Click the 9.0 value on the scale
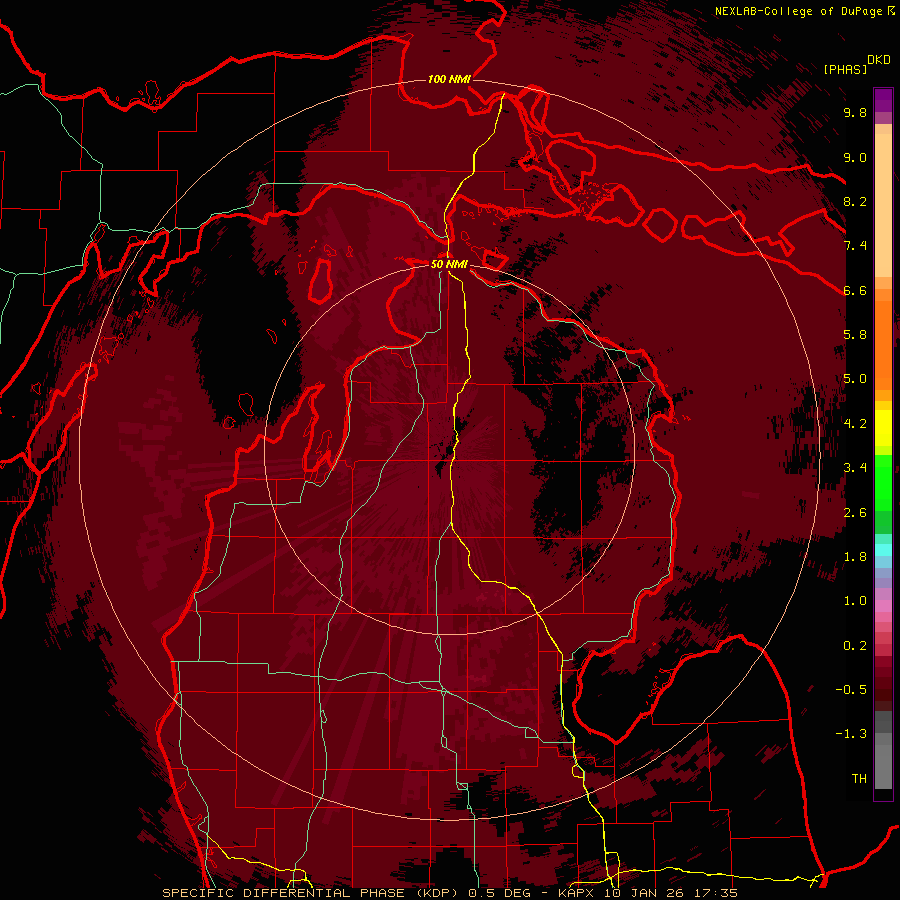This screenshot has height=900, width=900. pyautogui.click(x=855, y=157)
